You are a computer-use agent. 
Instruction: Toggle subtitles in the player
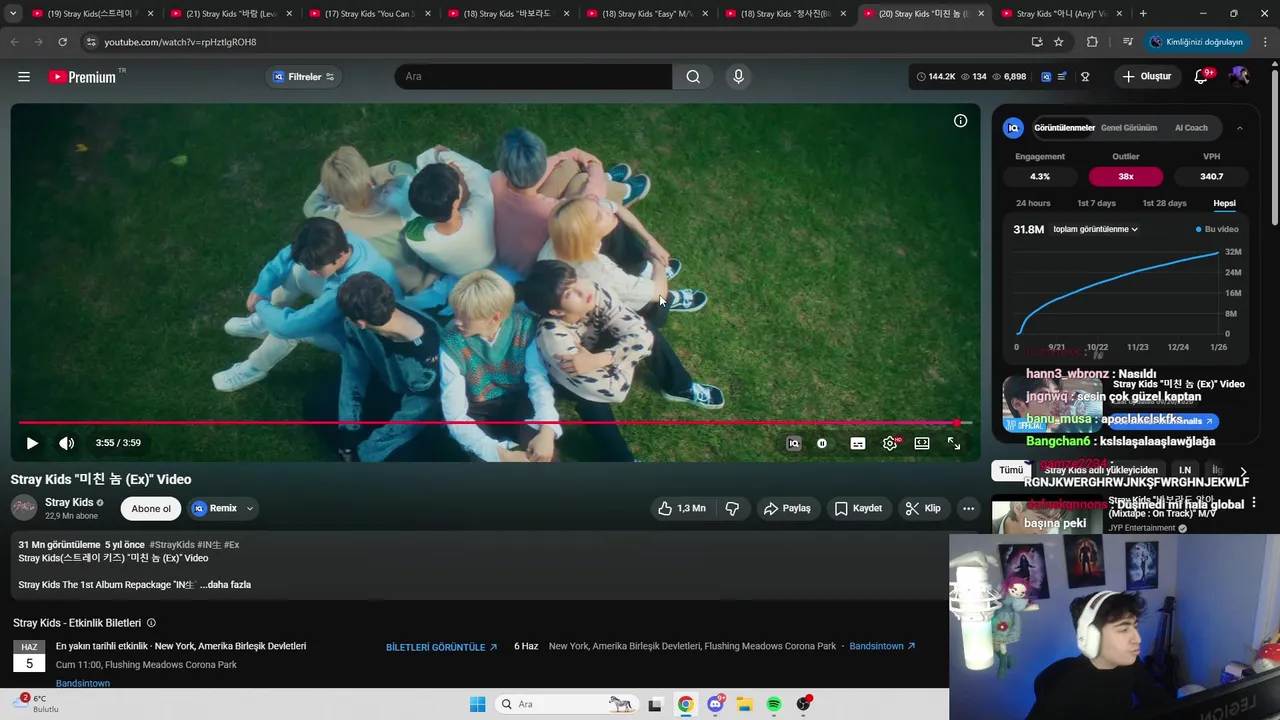point(858,443)
